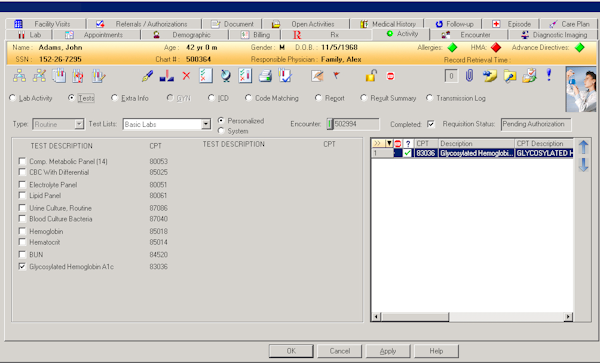600x363 pixels.
Task: Click the open yellow padlock icon
Action: pyautogui.click(x=371, y=75)
